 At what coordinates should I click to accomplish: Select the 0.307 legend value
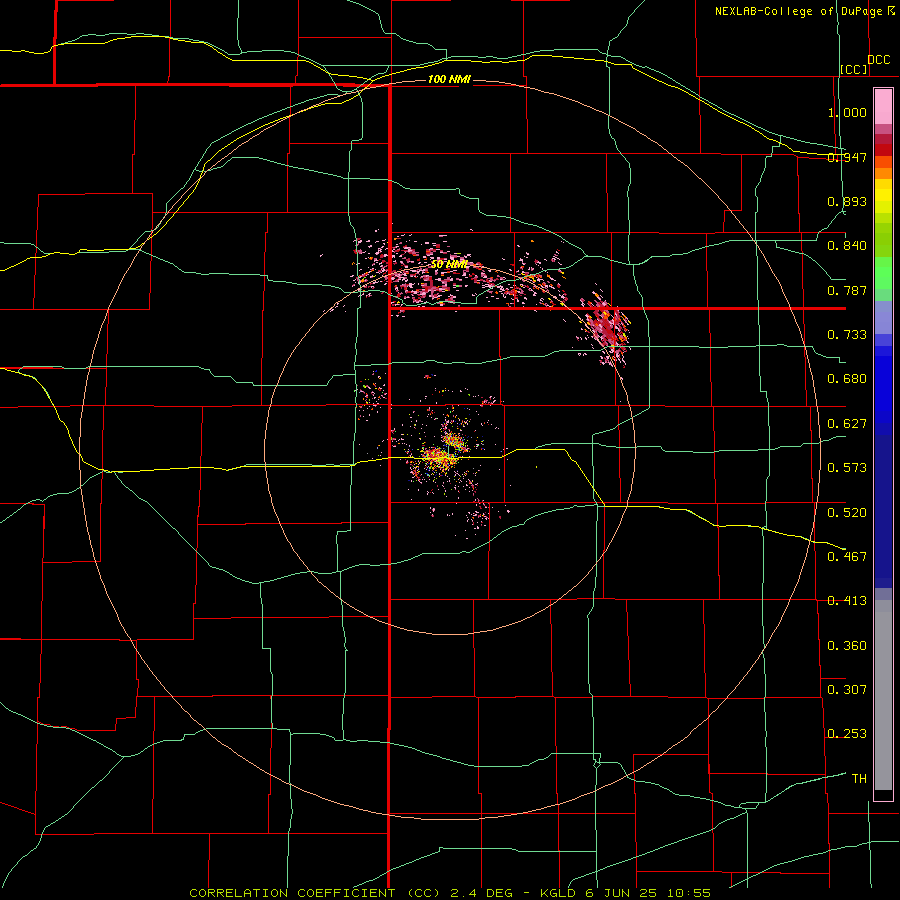click(x=847, y=690)
